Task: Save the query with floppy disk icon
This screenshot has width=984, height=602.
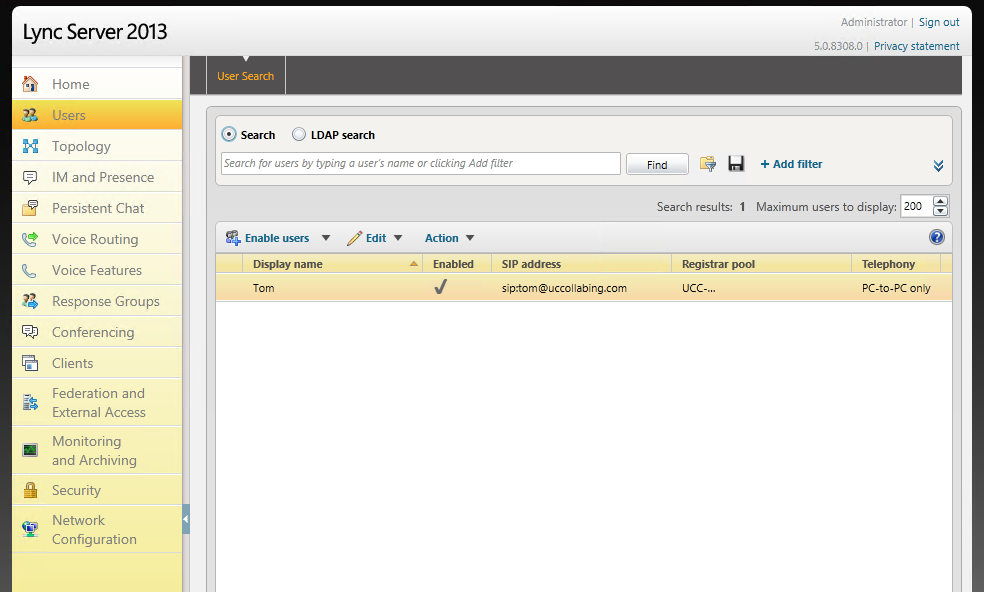Action: coord(736,164)
